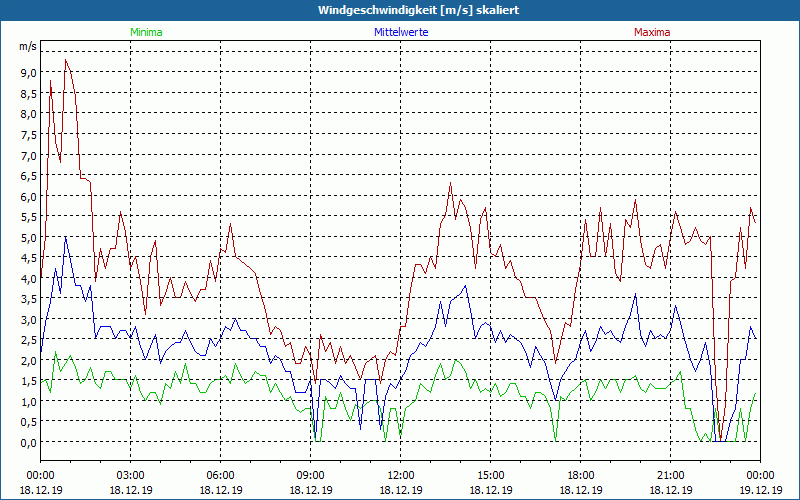This screenshot has height=500, width=800.
Task: Select the red Maxima legend label
Action: [652, 32]
